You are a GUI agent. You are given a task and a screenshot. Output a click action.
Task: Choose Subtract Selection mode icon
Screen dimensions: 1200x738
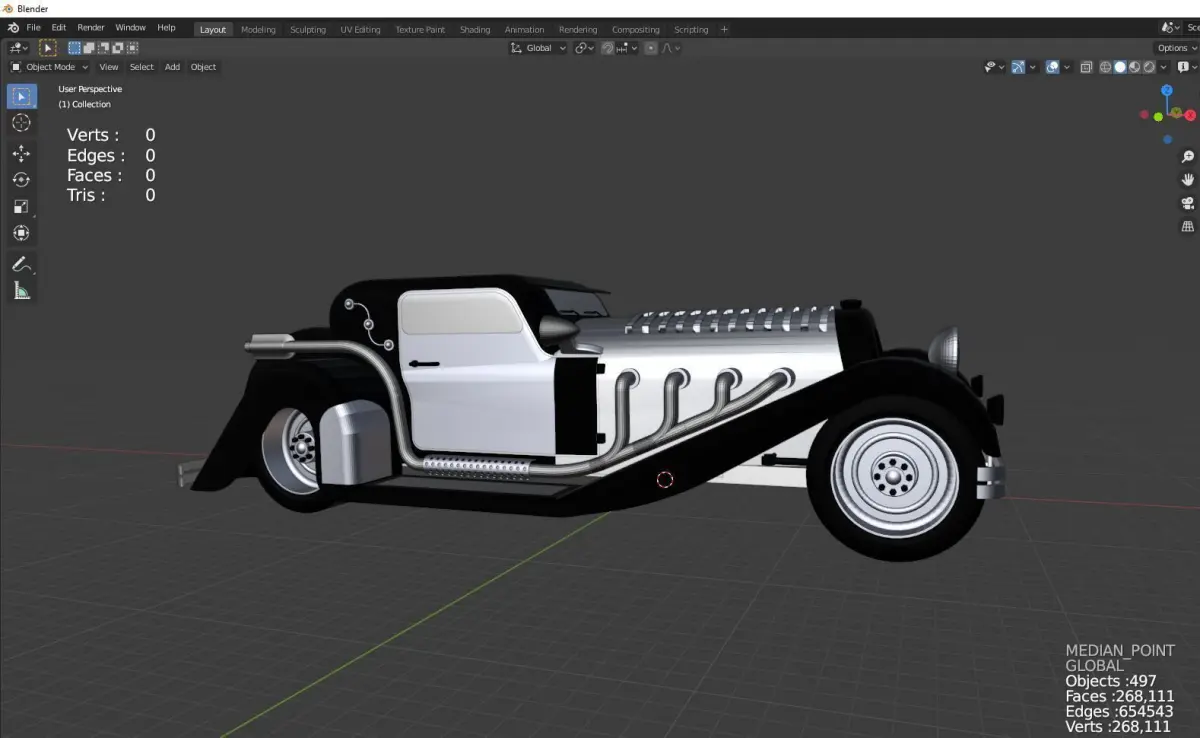[103, 47]
